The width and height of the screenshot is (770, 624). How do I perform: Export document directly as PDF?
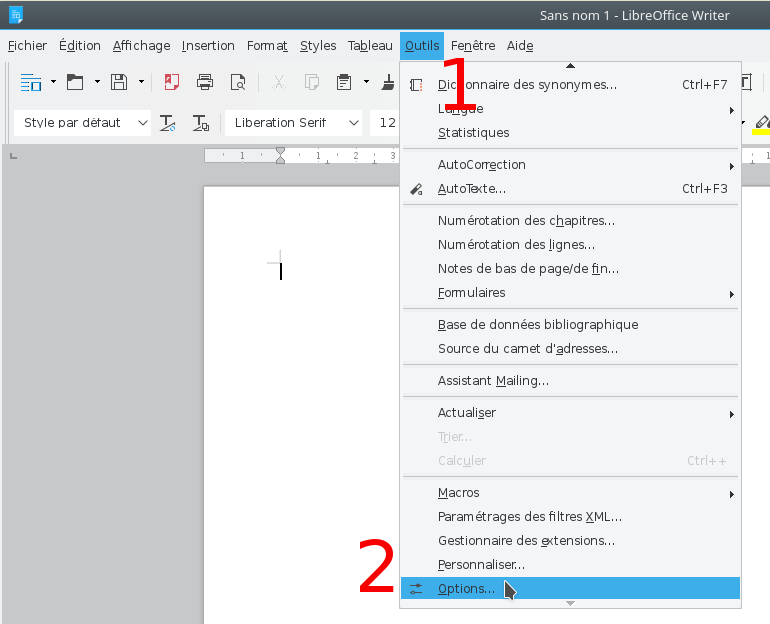tap(172, 82)
